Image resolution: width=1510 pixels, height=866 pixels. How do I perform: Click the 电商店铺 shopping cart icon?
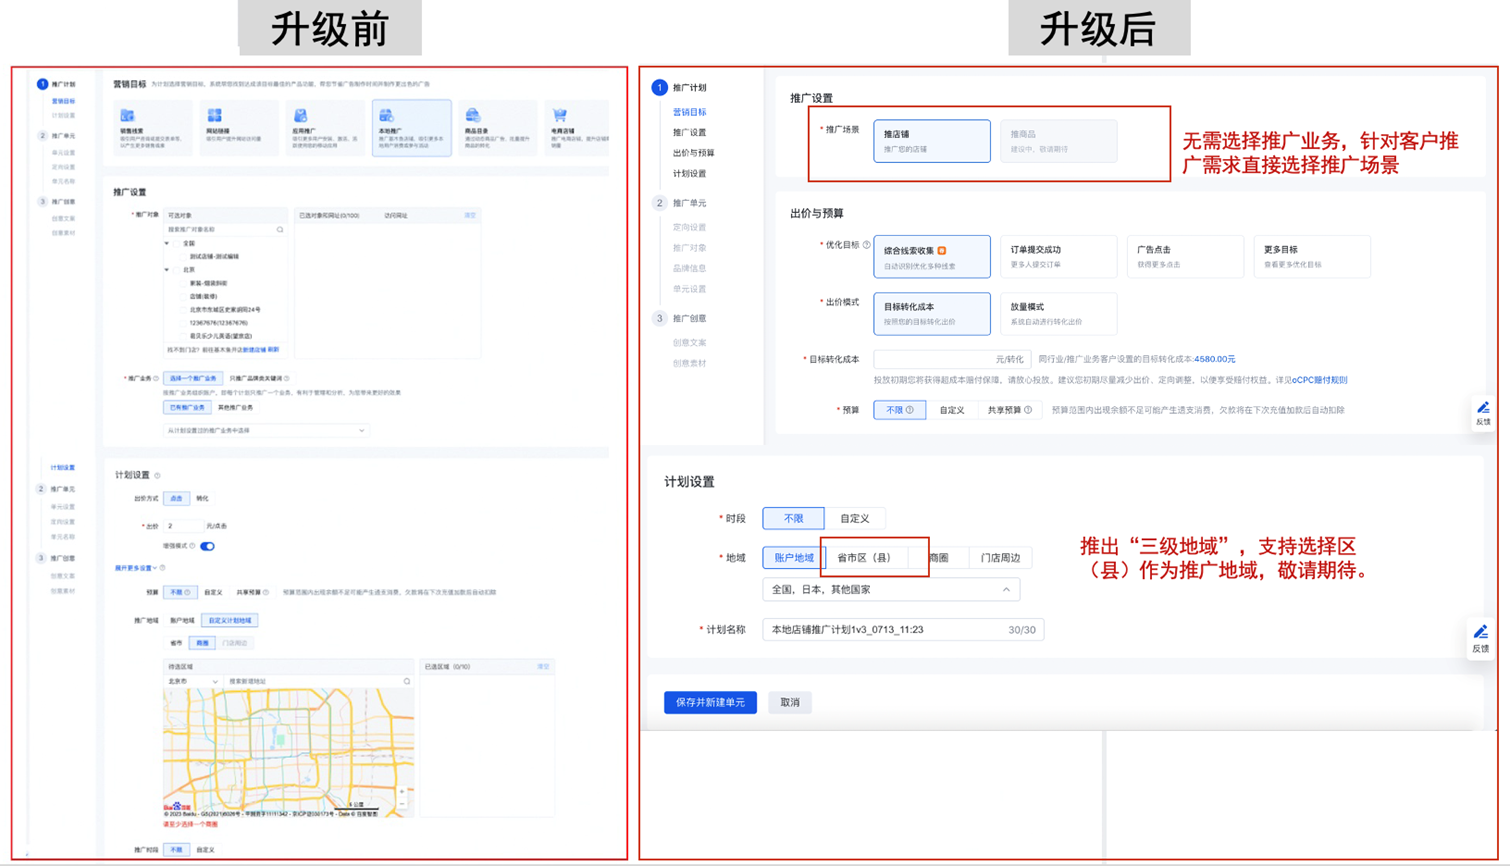click(x=560, y=116)
